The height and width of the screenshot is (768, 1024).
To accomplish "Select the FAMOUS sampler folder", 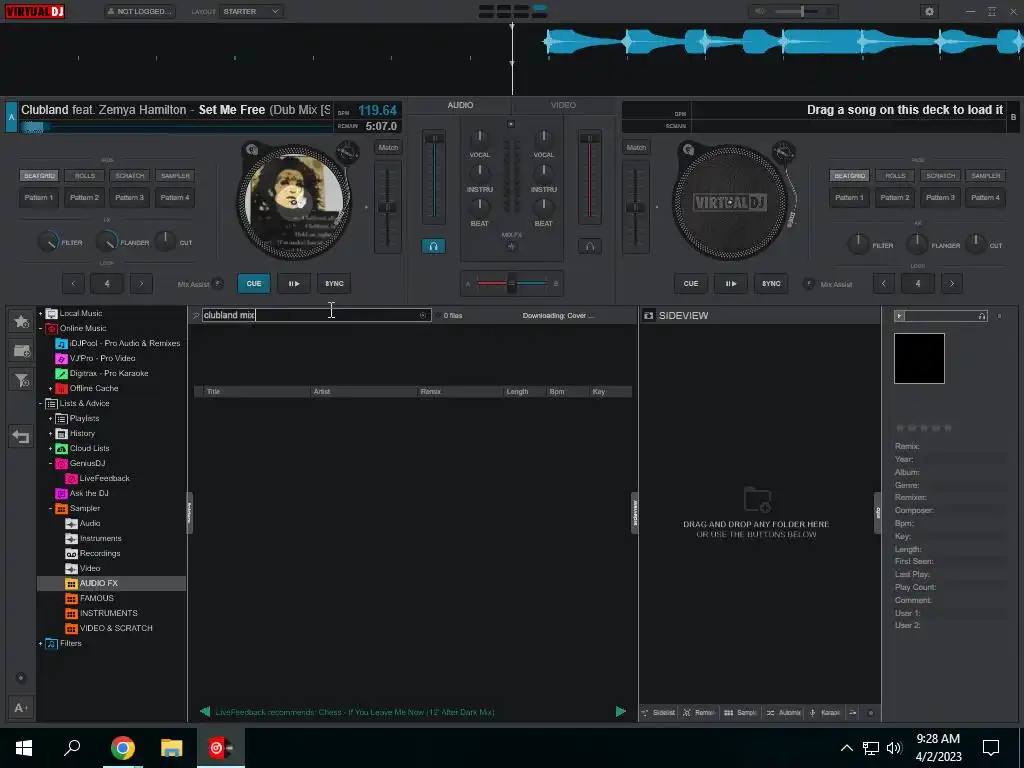I will [97, 598].
